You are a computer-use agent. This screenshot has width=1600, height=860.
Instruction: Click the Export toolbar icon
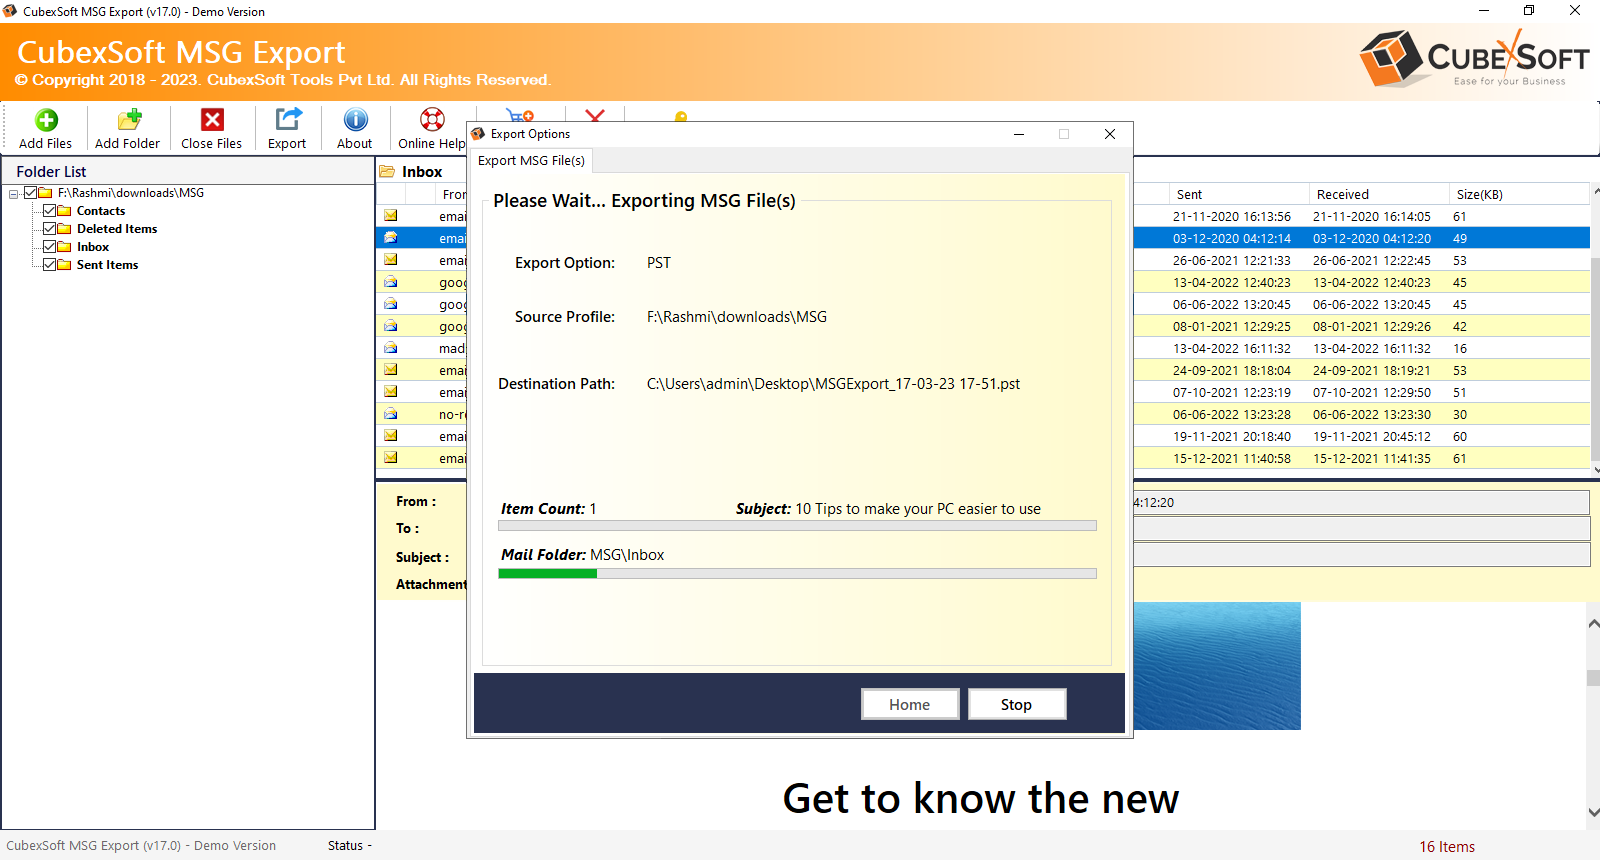pyautogui.click(x=288, y=119)
